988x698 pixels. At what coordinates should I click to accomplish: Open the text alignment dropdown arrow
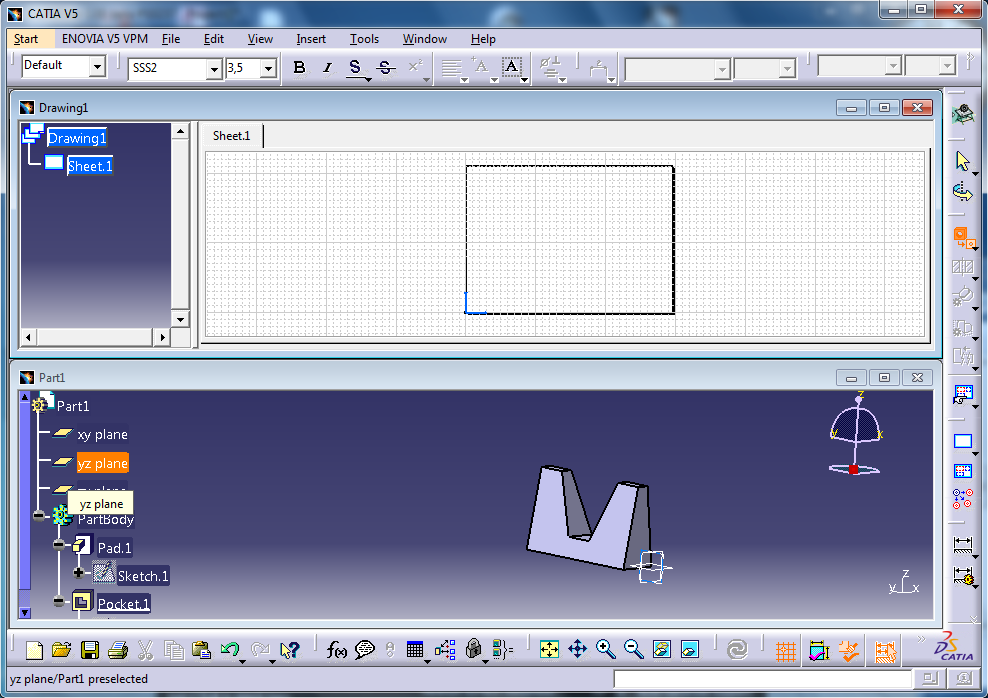(x=464, y=80)
